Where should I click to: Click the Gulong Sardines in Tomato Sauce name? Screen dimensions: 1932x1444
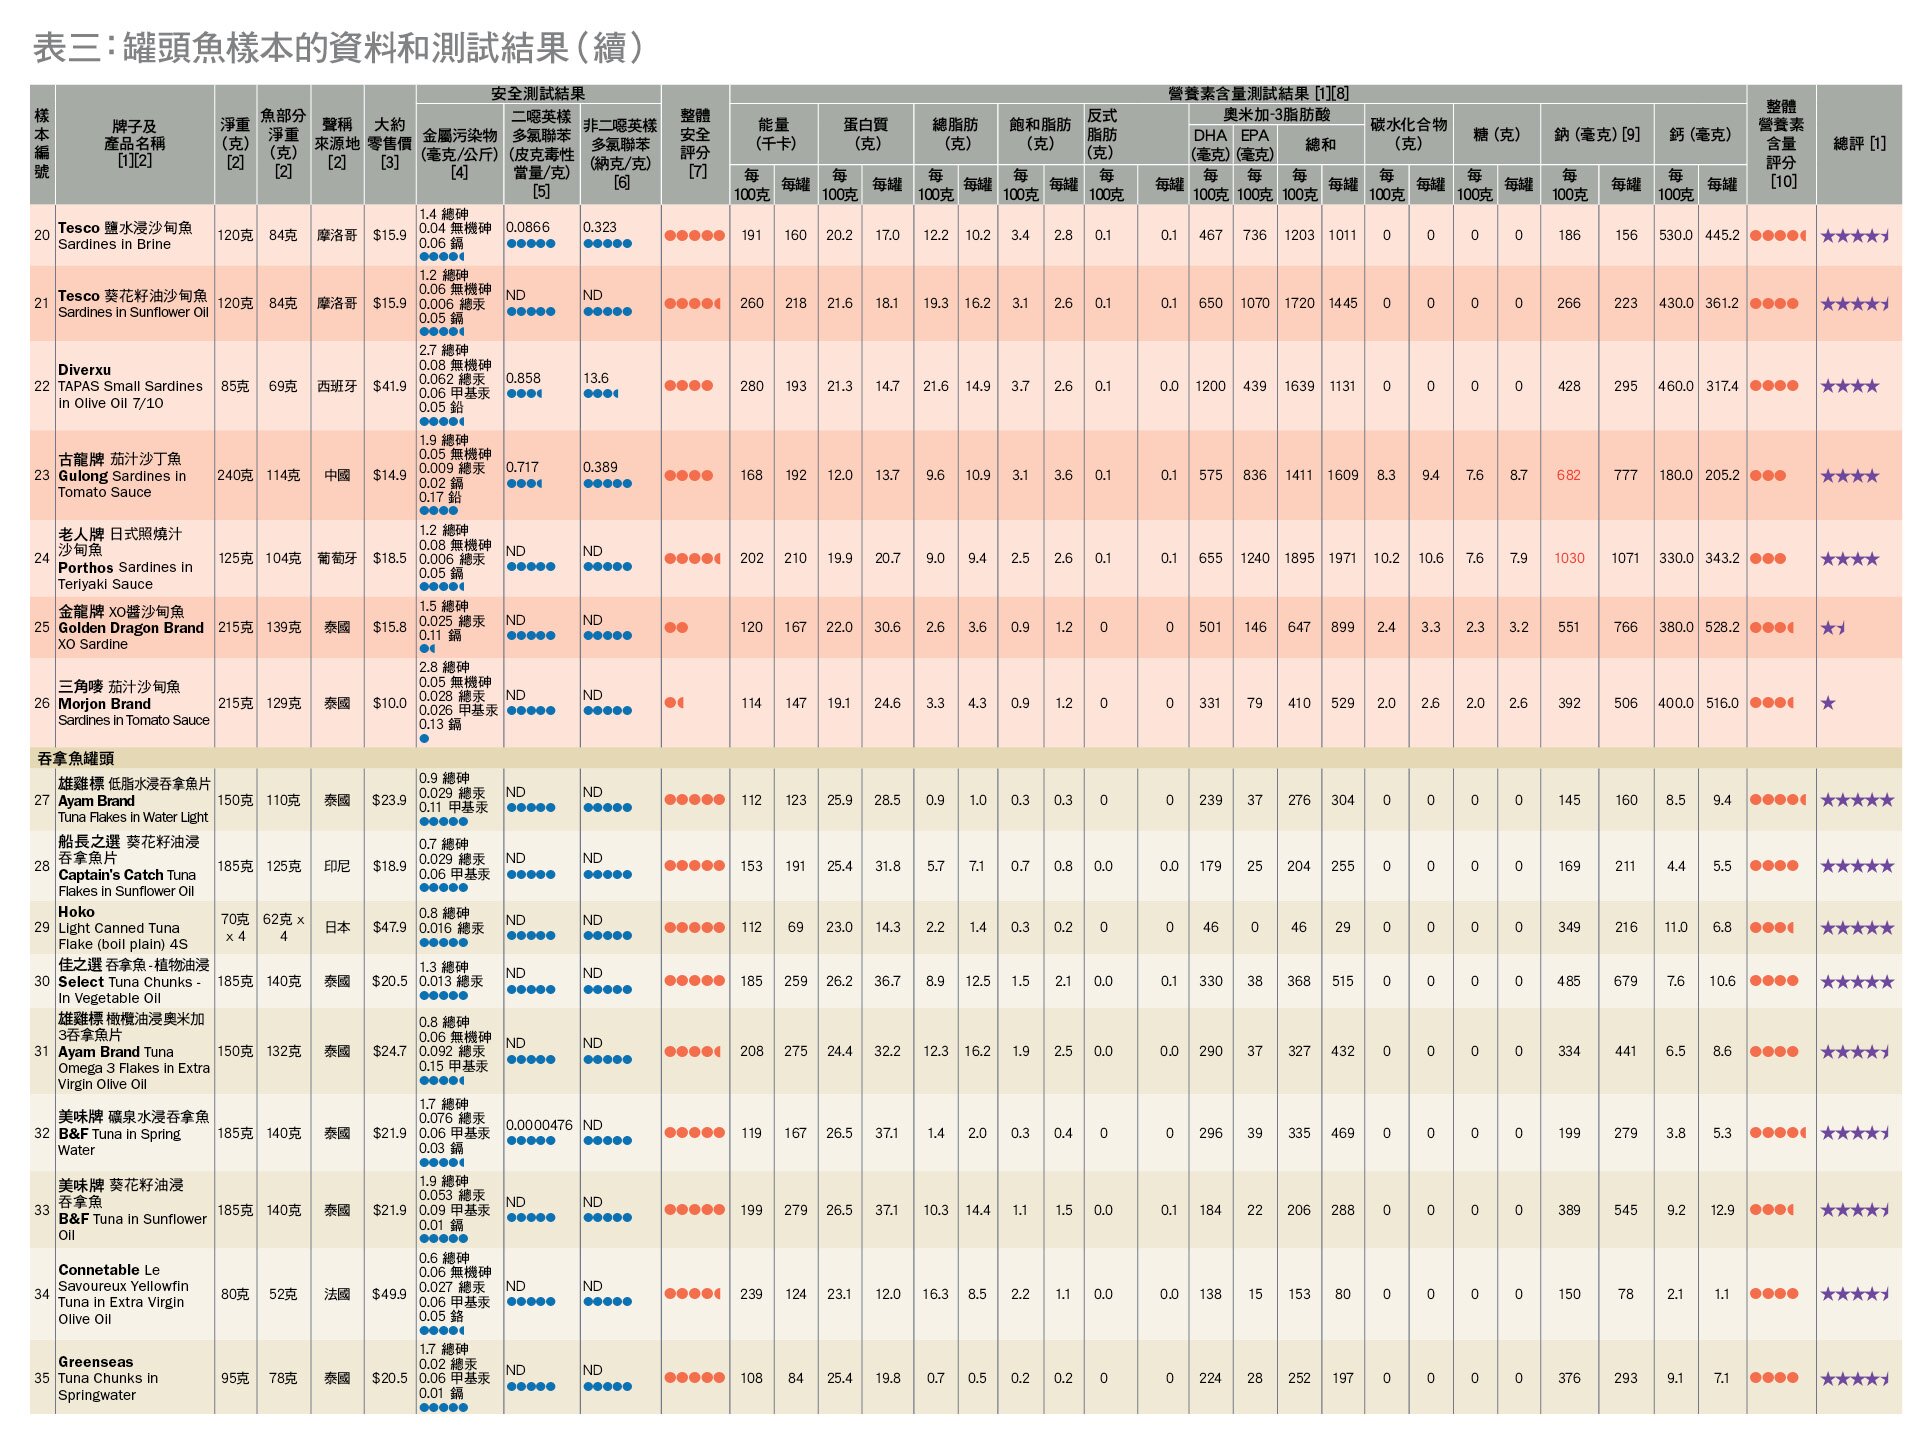point(121,475)
